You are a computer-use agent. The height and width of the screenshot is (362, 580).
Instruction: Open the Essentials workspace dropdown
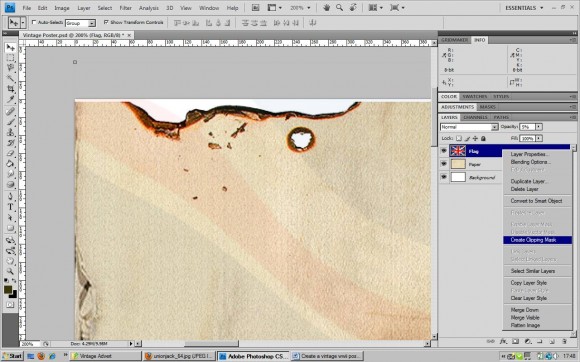pos(524,8)
